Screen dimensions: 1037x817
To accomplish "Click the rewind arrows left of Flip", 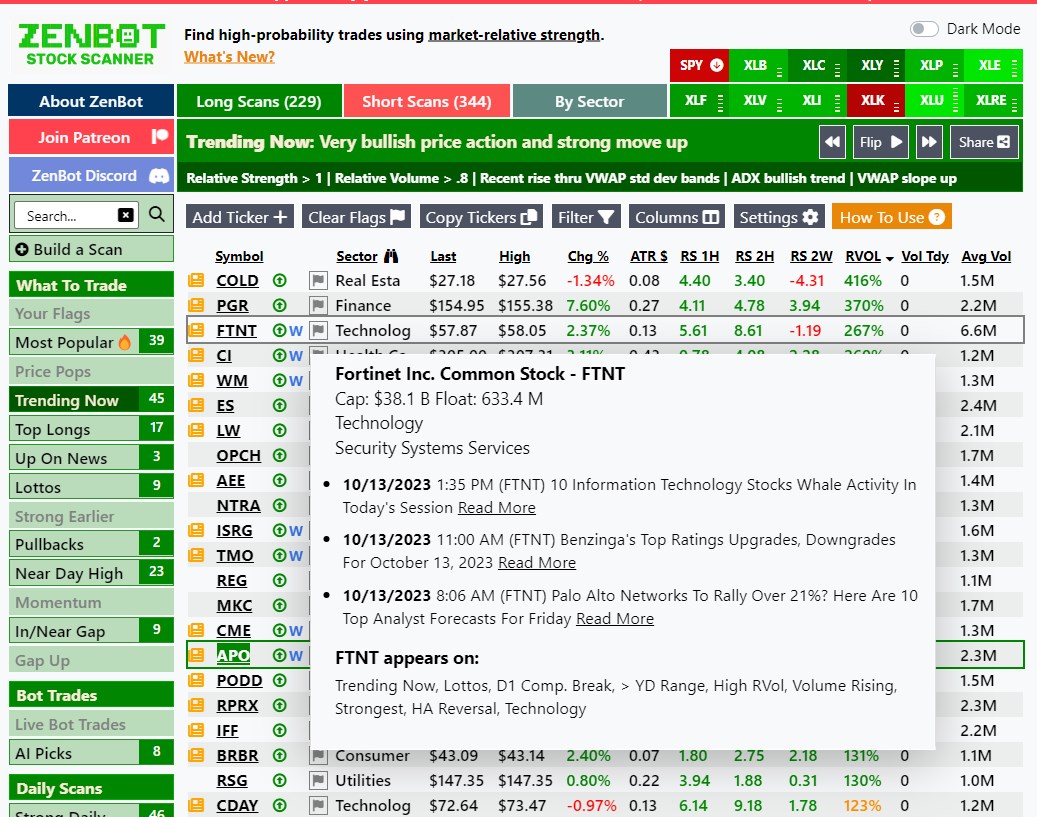I will coord(832,142).
